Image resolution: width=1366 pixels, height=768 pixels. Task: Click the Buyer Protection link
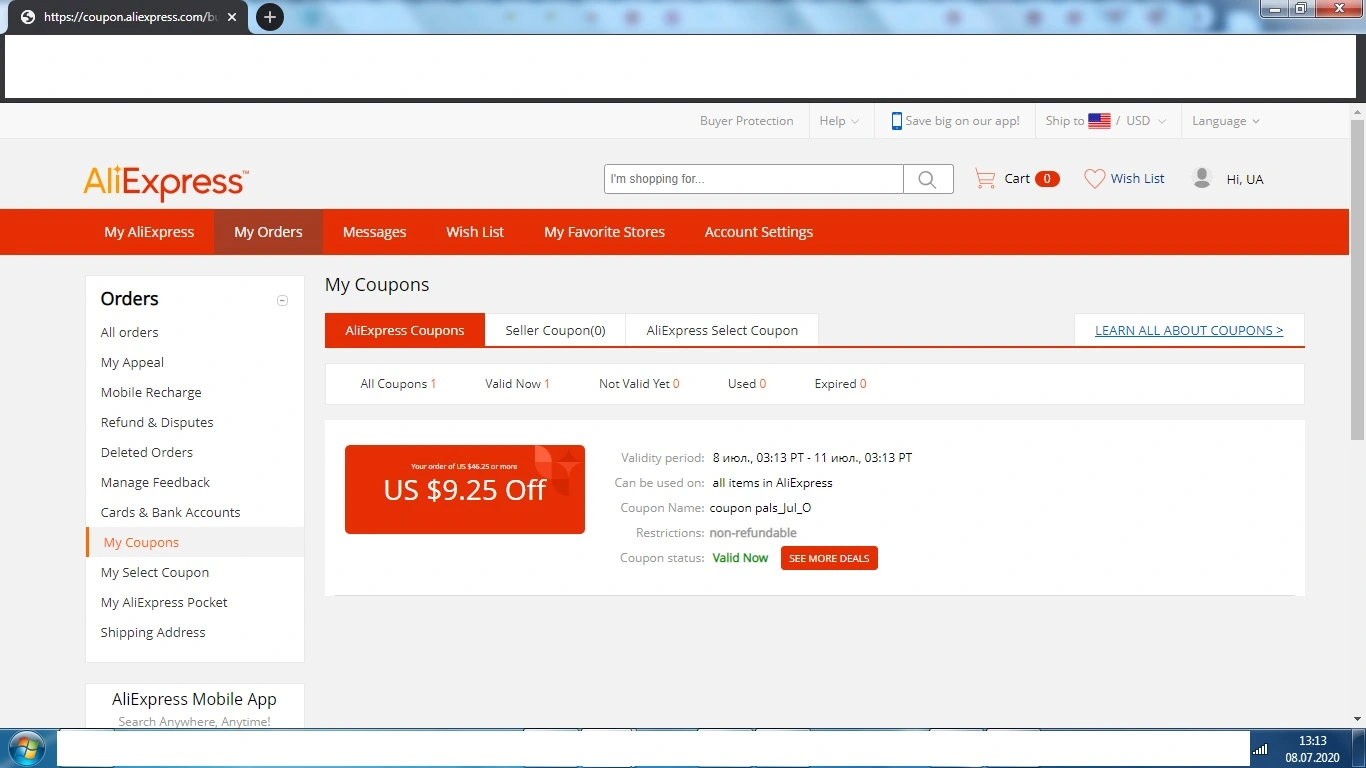(x=746, y=121)
